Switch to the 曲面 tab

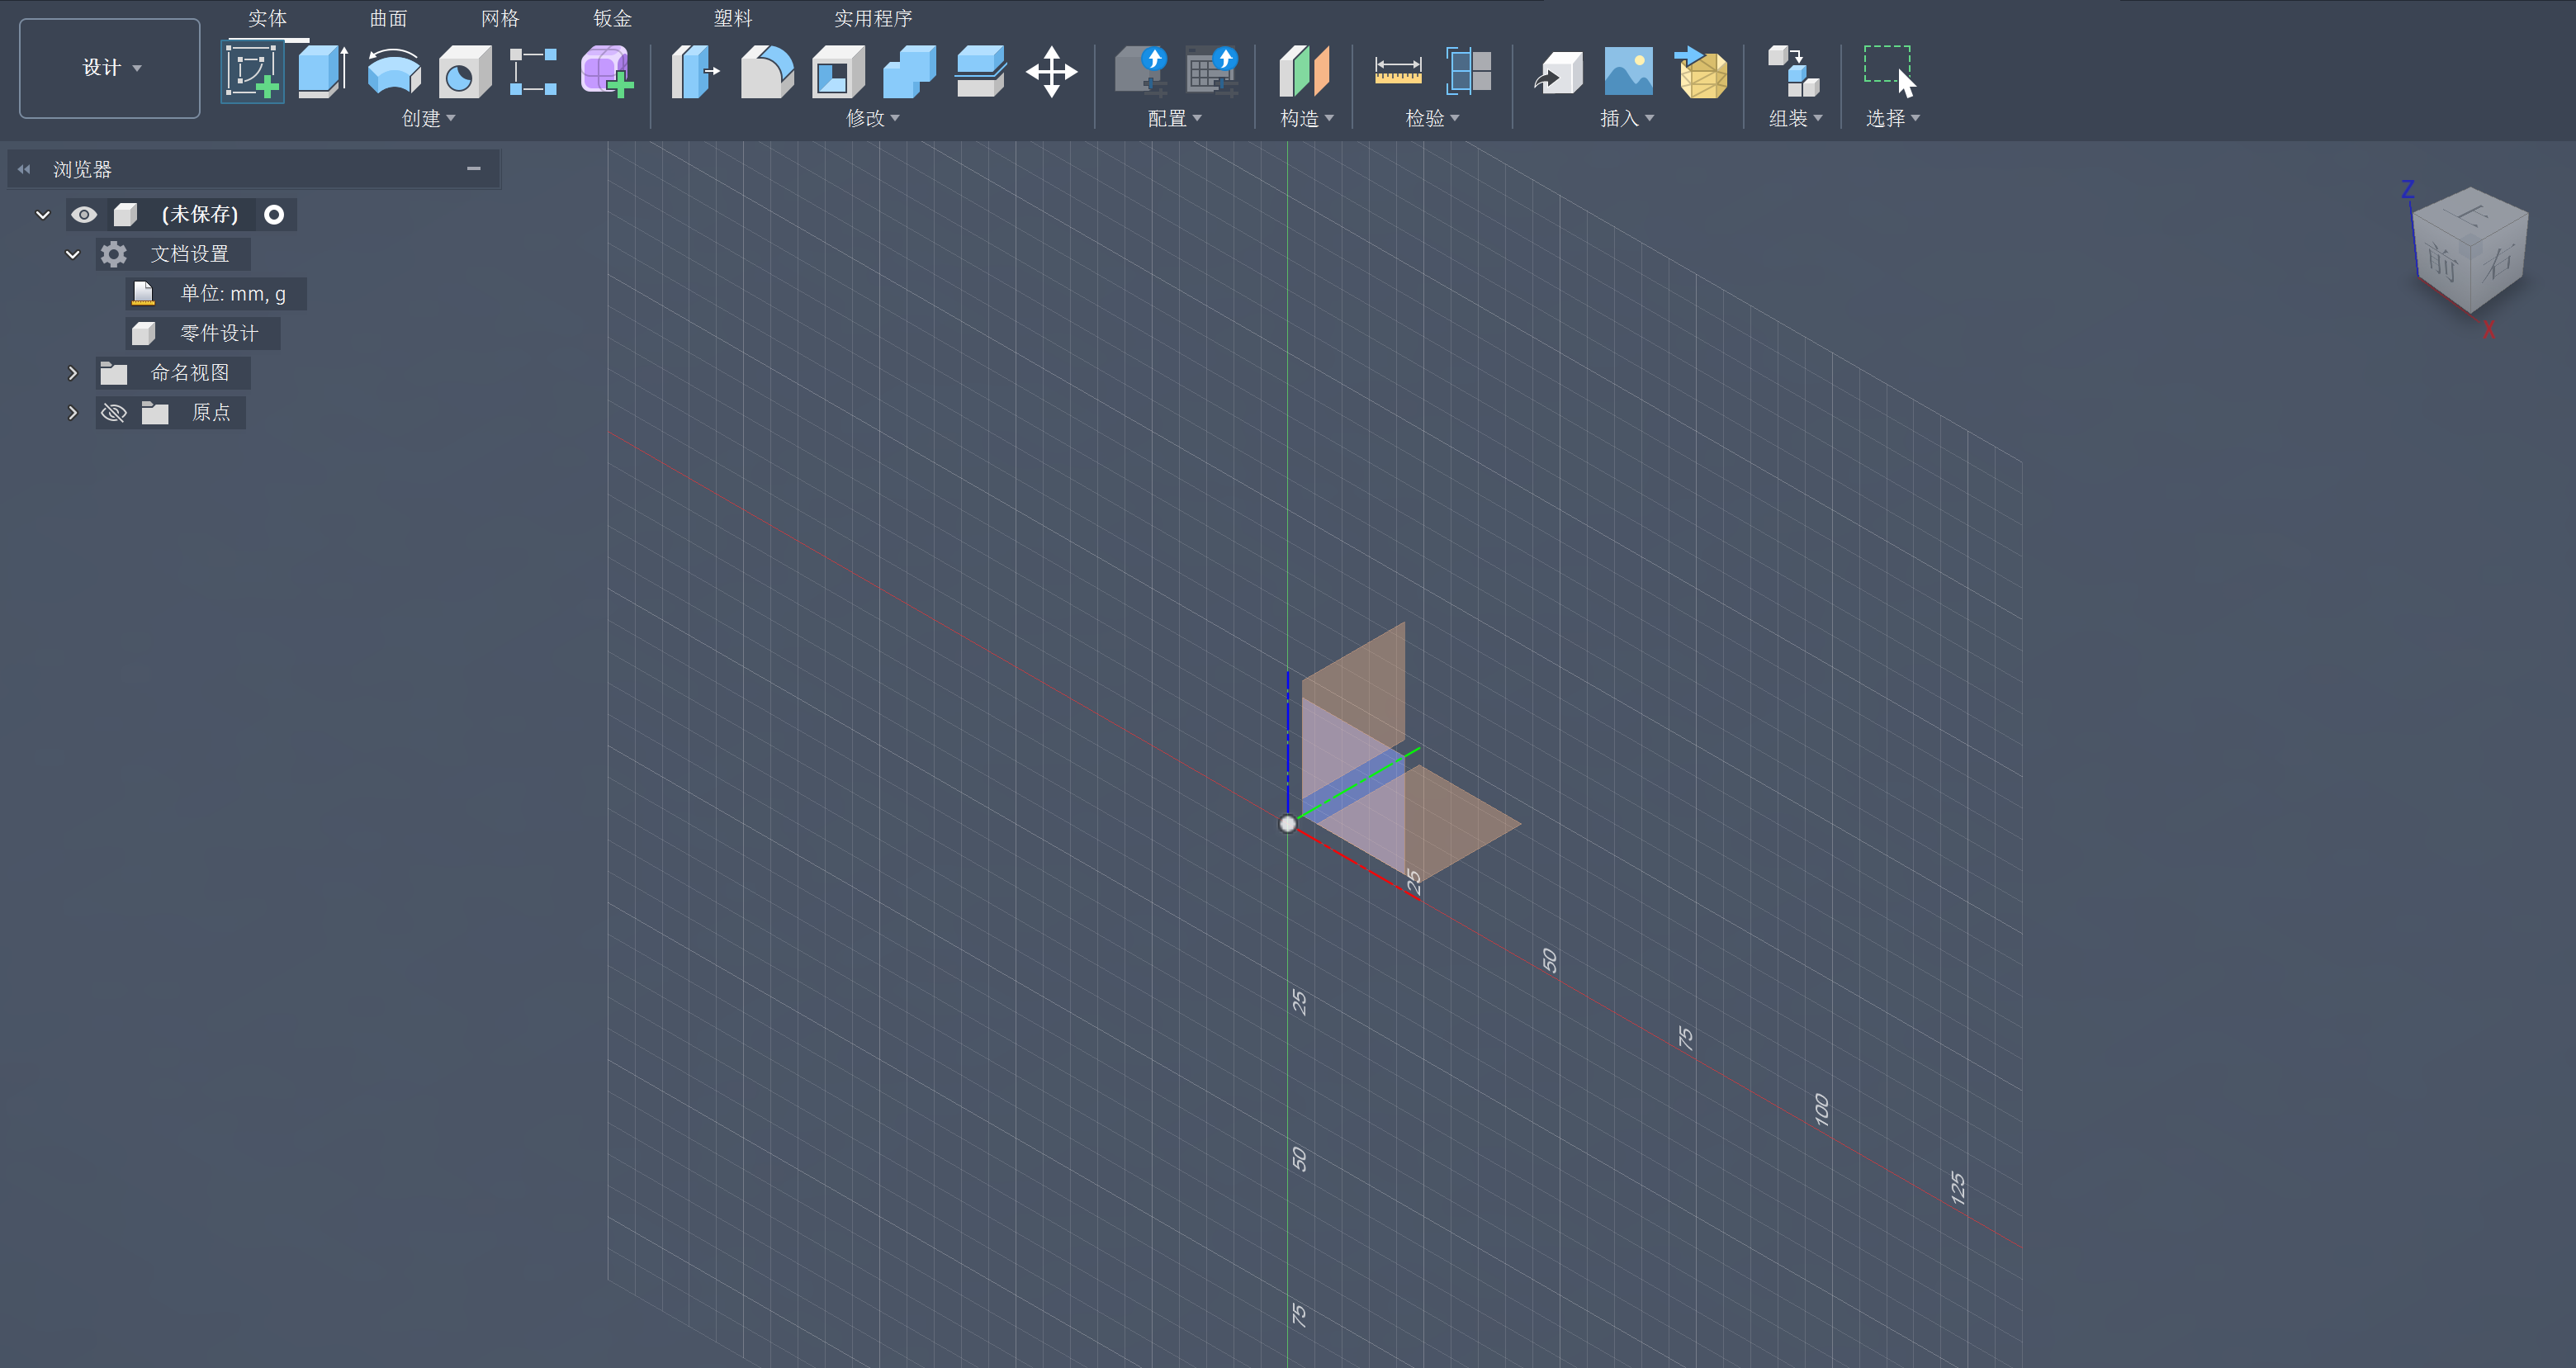click(388, 18)
